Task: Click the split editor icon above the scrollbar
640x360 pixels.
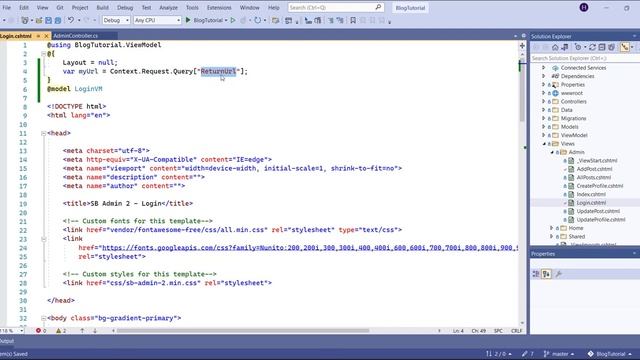Action: pyautogui.click(x=522, y=46)
